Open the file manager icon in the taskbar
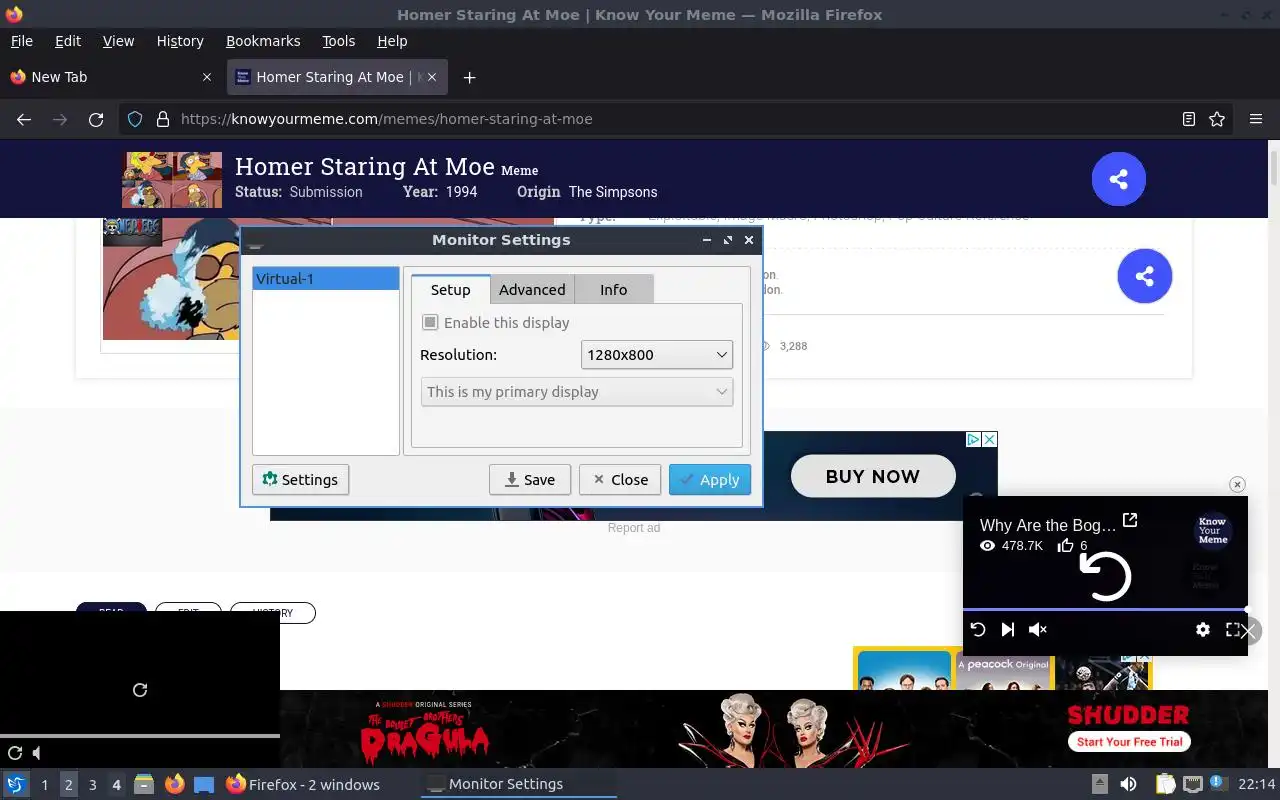 (x=143, y=784)
